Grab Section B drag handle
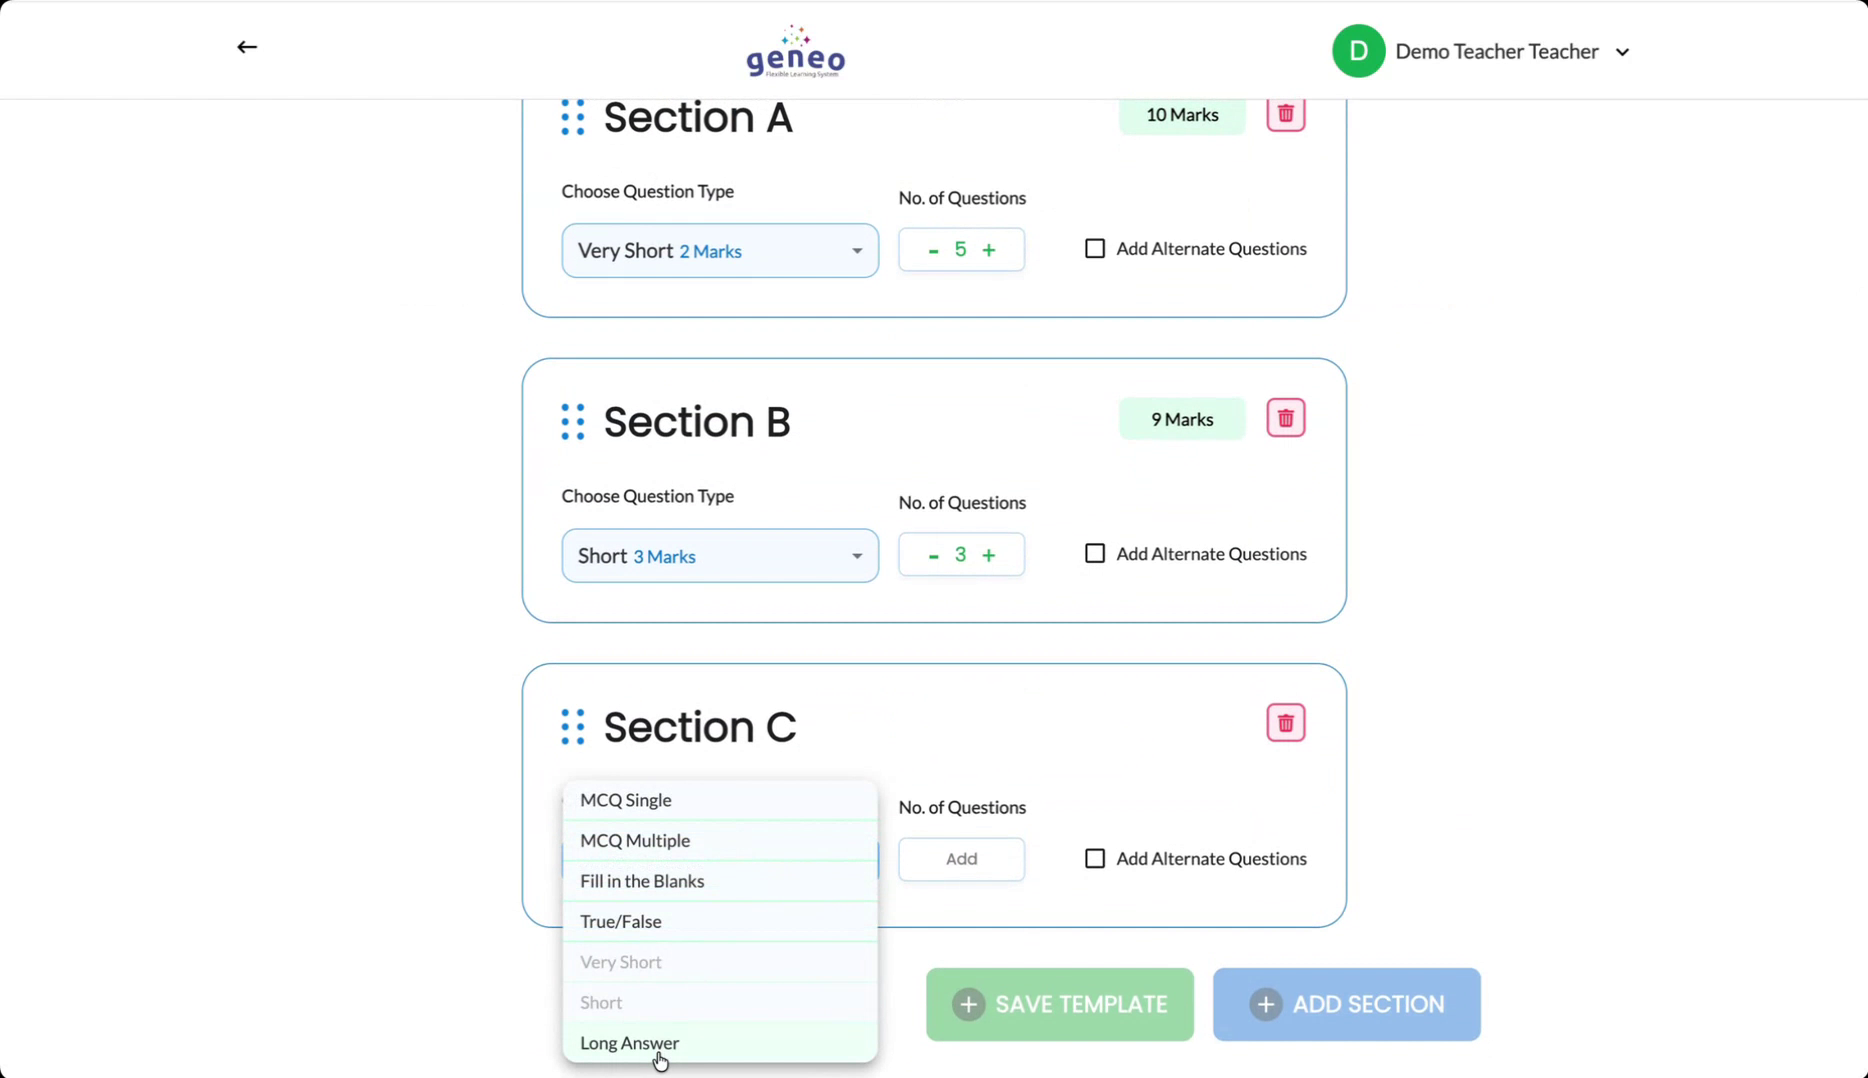1868x1078 pixels. (x=573, y=422)
